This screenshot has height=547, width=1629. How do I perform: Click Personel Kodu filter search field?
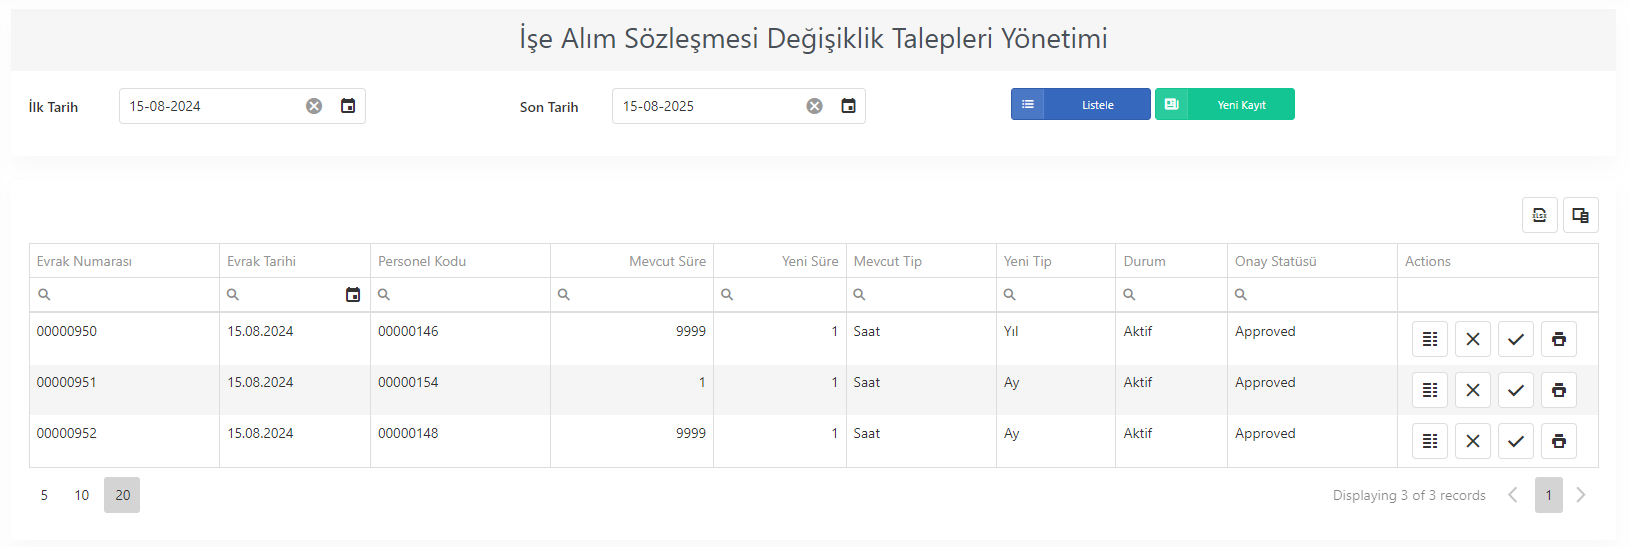460,295
